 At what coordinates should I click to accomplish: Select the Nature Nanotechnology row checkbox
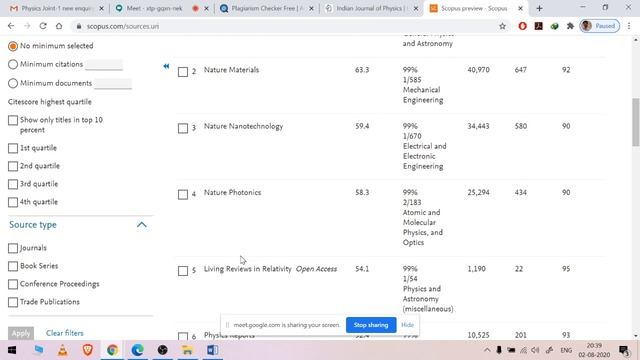tap(183, 128)
